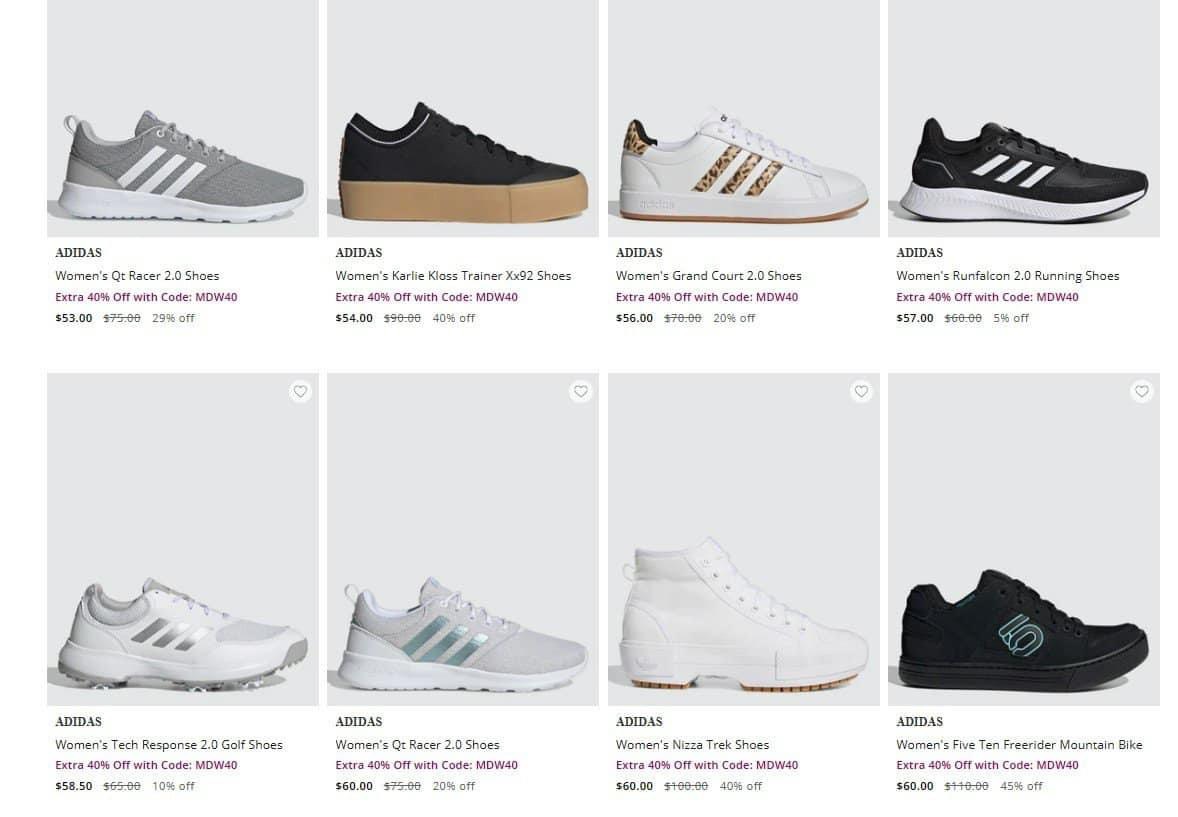Open Women's Nizza Trek Shoes product link
Screen dimensions: 1178x817
692,745
